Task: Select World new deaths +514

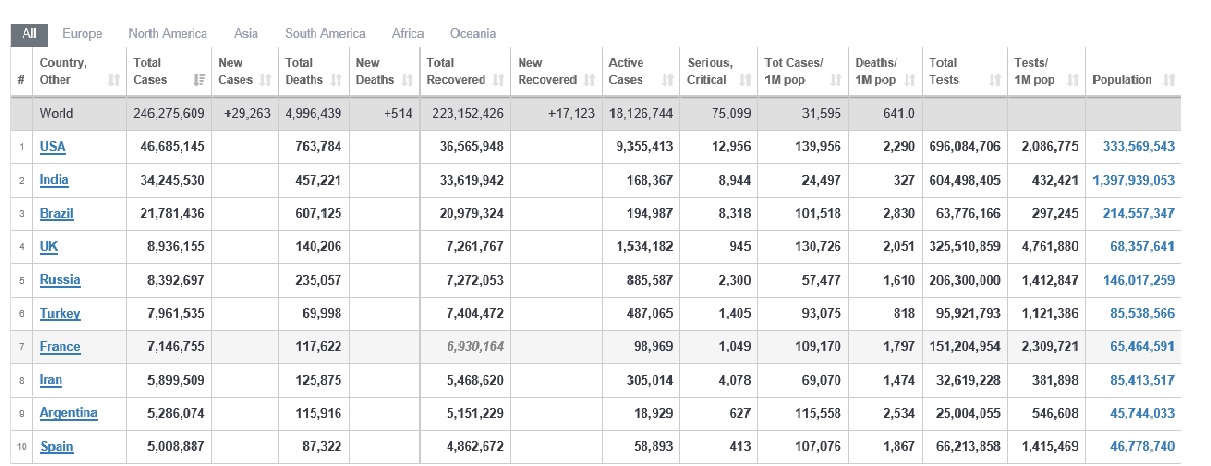Action: 398,114
